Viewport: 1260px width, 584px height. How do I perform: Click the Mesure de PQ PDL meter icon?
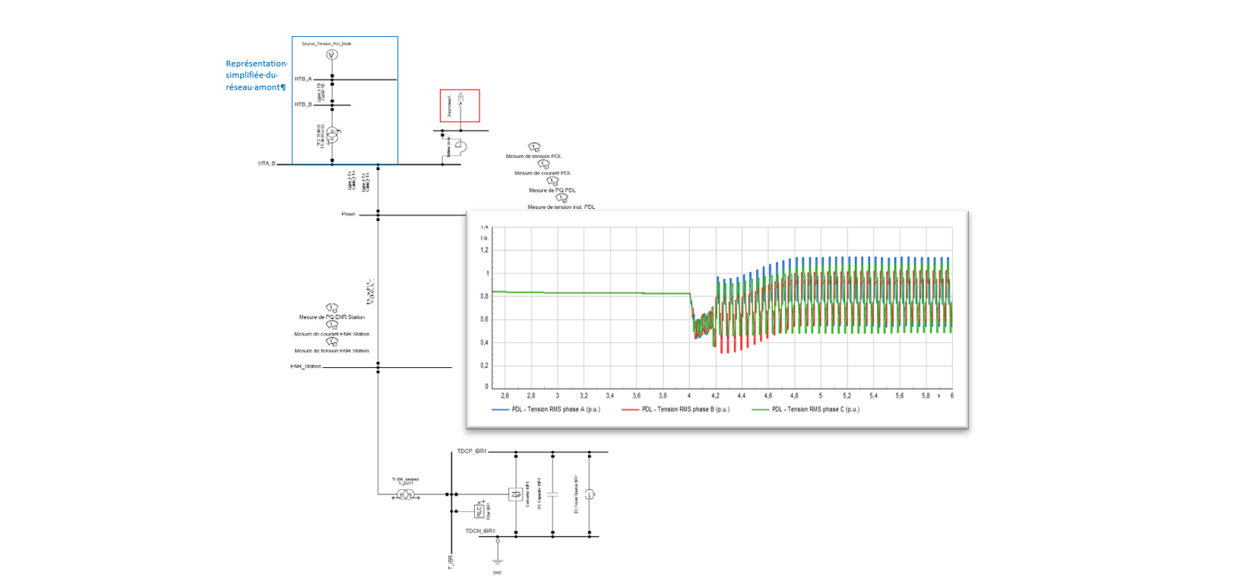pyautogui.click(x=552, y=181)
